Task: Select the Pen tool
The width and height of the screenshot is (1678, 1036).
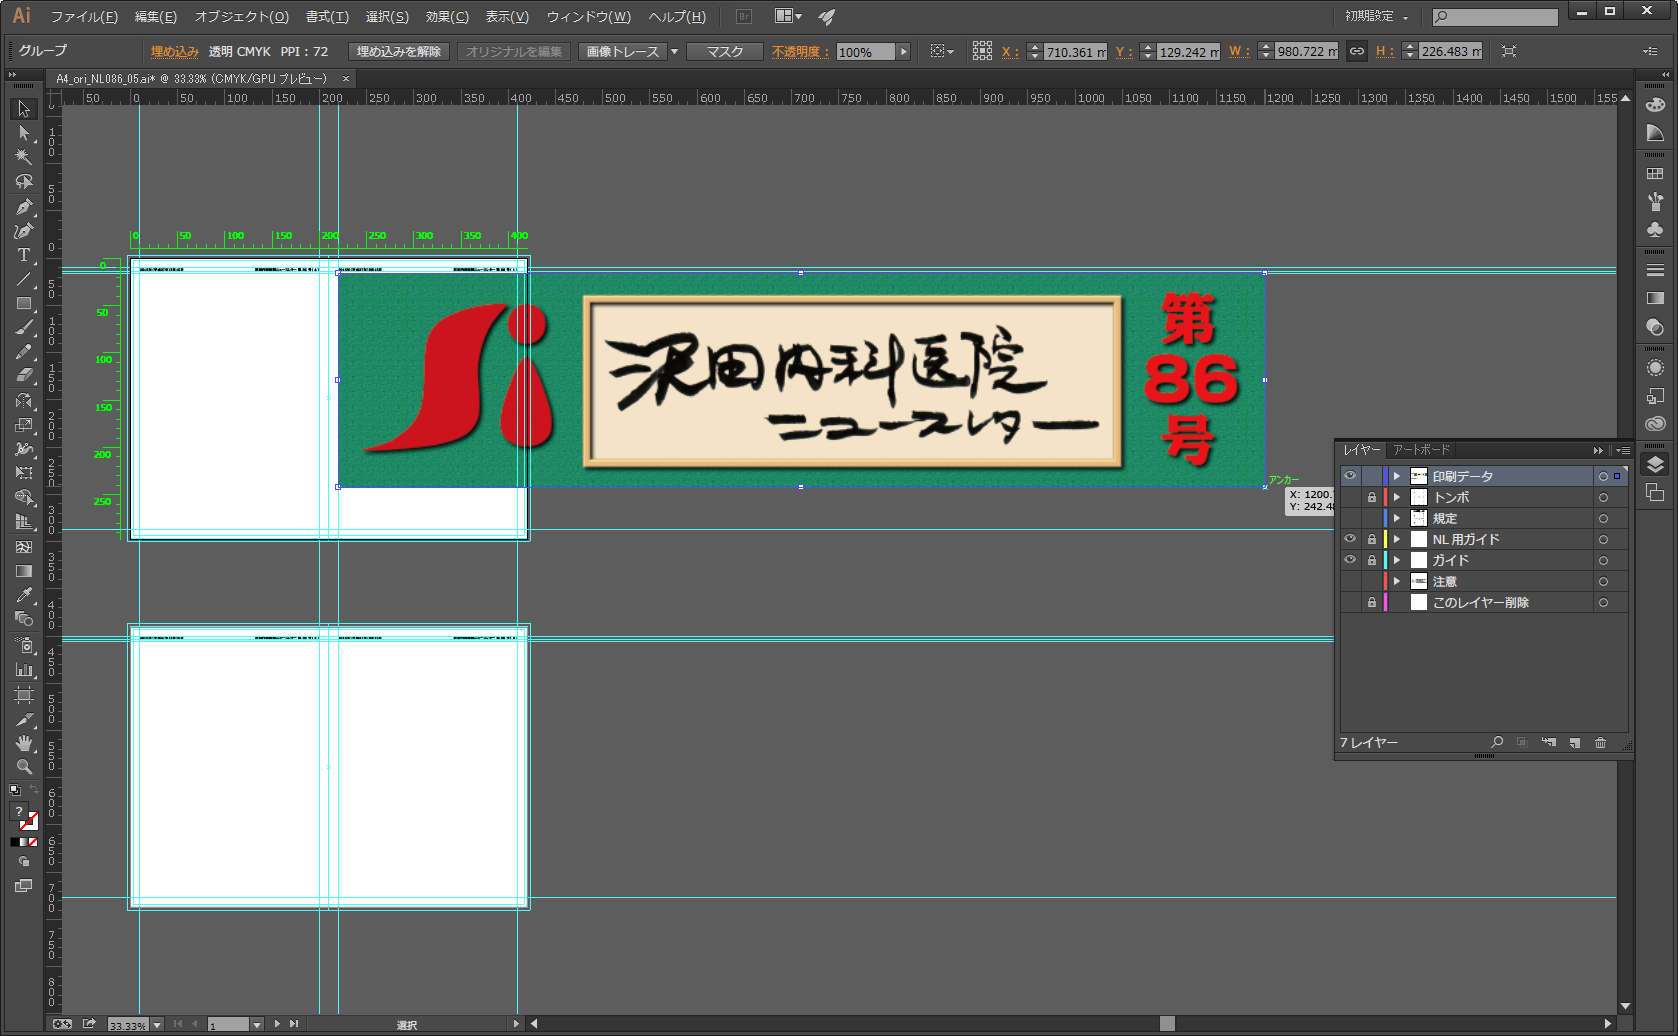Action: coord(24,206)
